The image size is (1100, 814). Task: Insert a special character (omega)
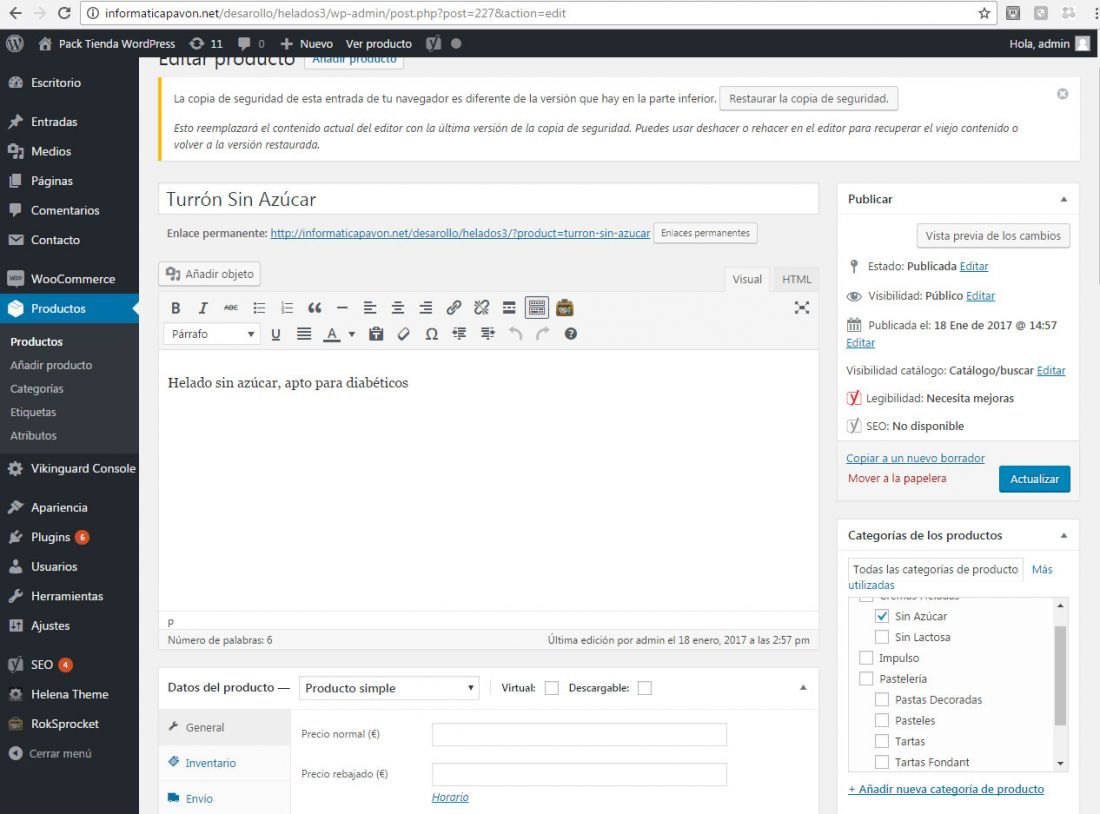pyautogui.click(x=431, y=334)
